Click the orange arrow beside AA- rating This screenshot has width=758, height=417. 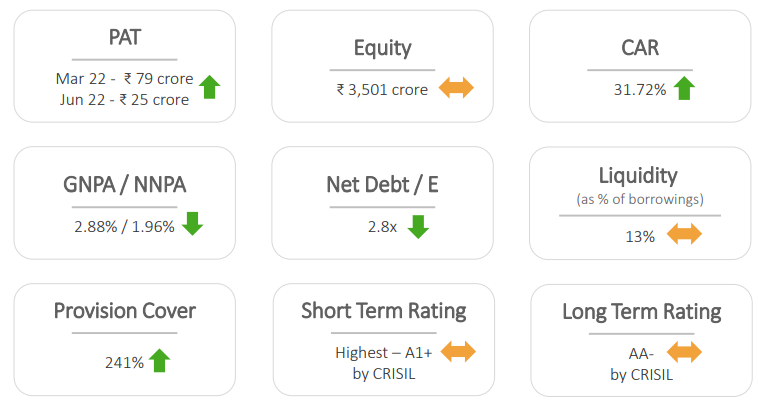684,352
